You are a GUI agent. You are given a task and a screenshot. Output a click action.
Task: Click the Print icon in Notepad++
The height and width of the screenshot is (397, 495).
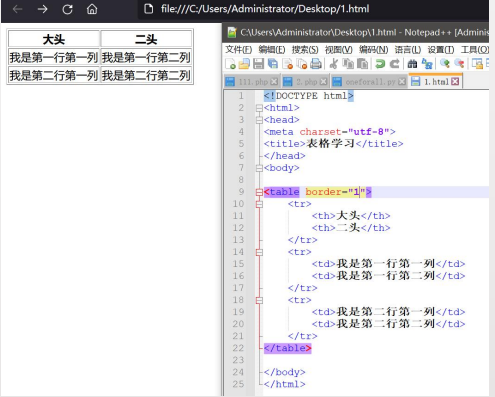coord(316,63)
